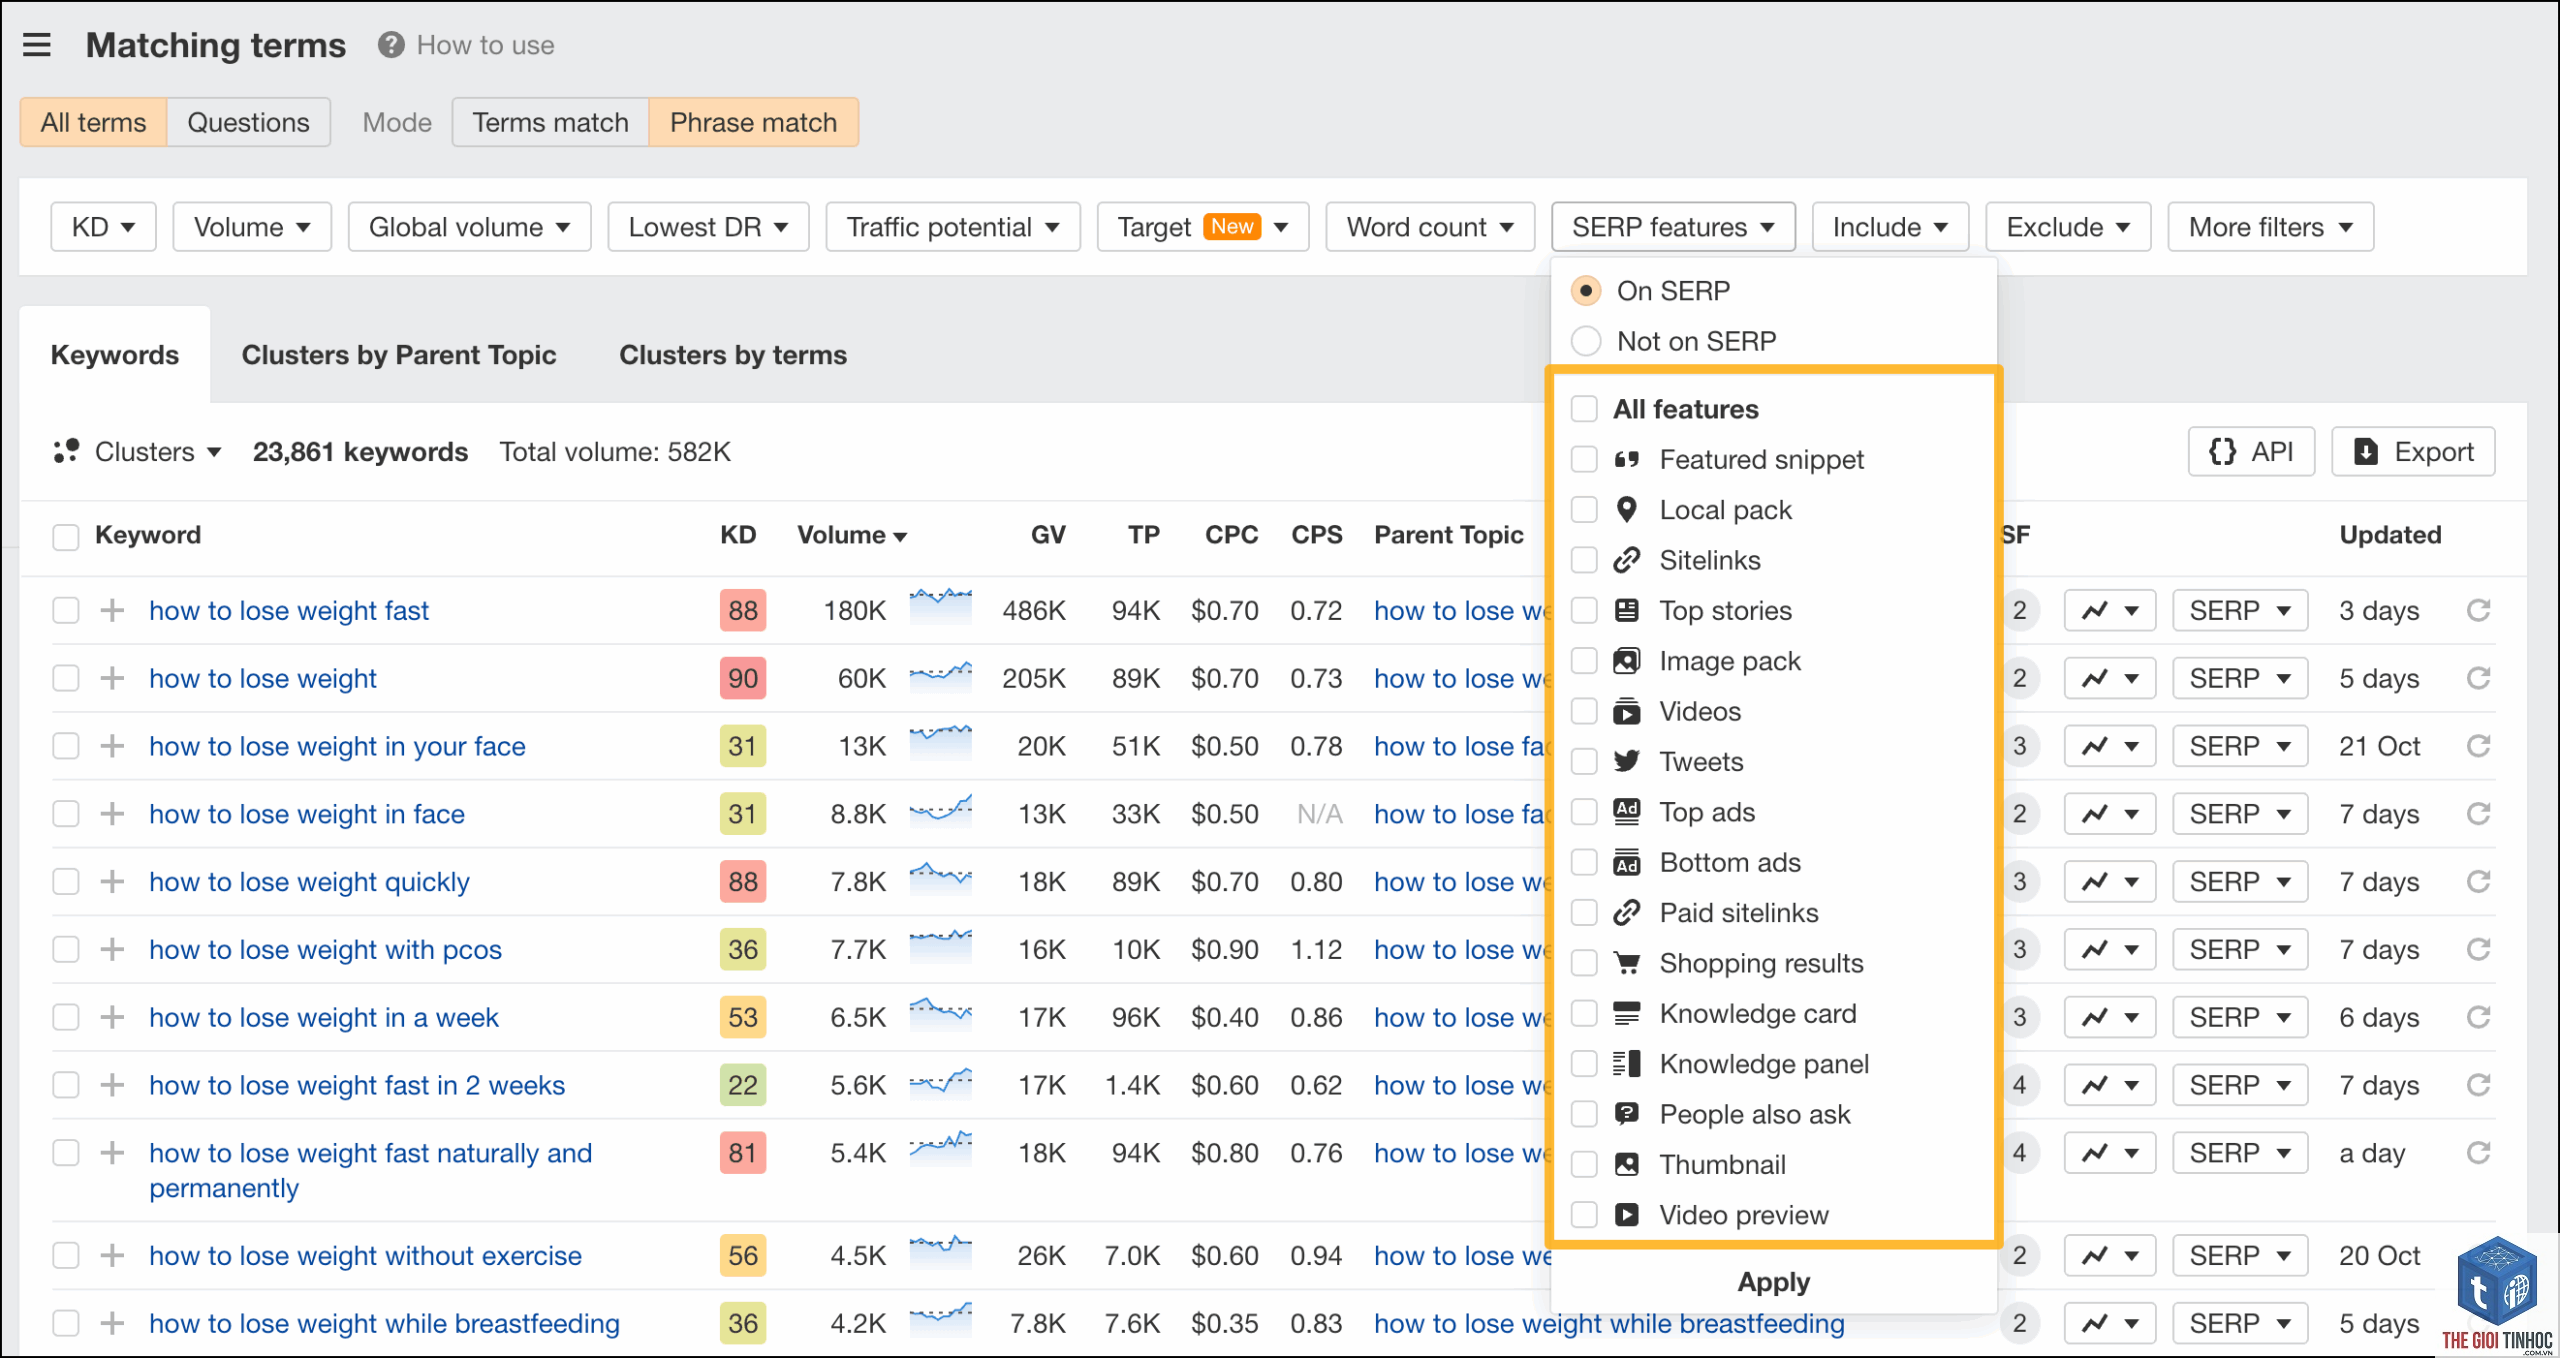
Task: Click the Knowledge panel icon
Action: 1627,1063
